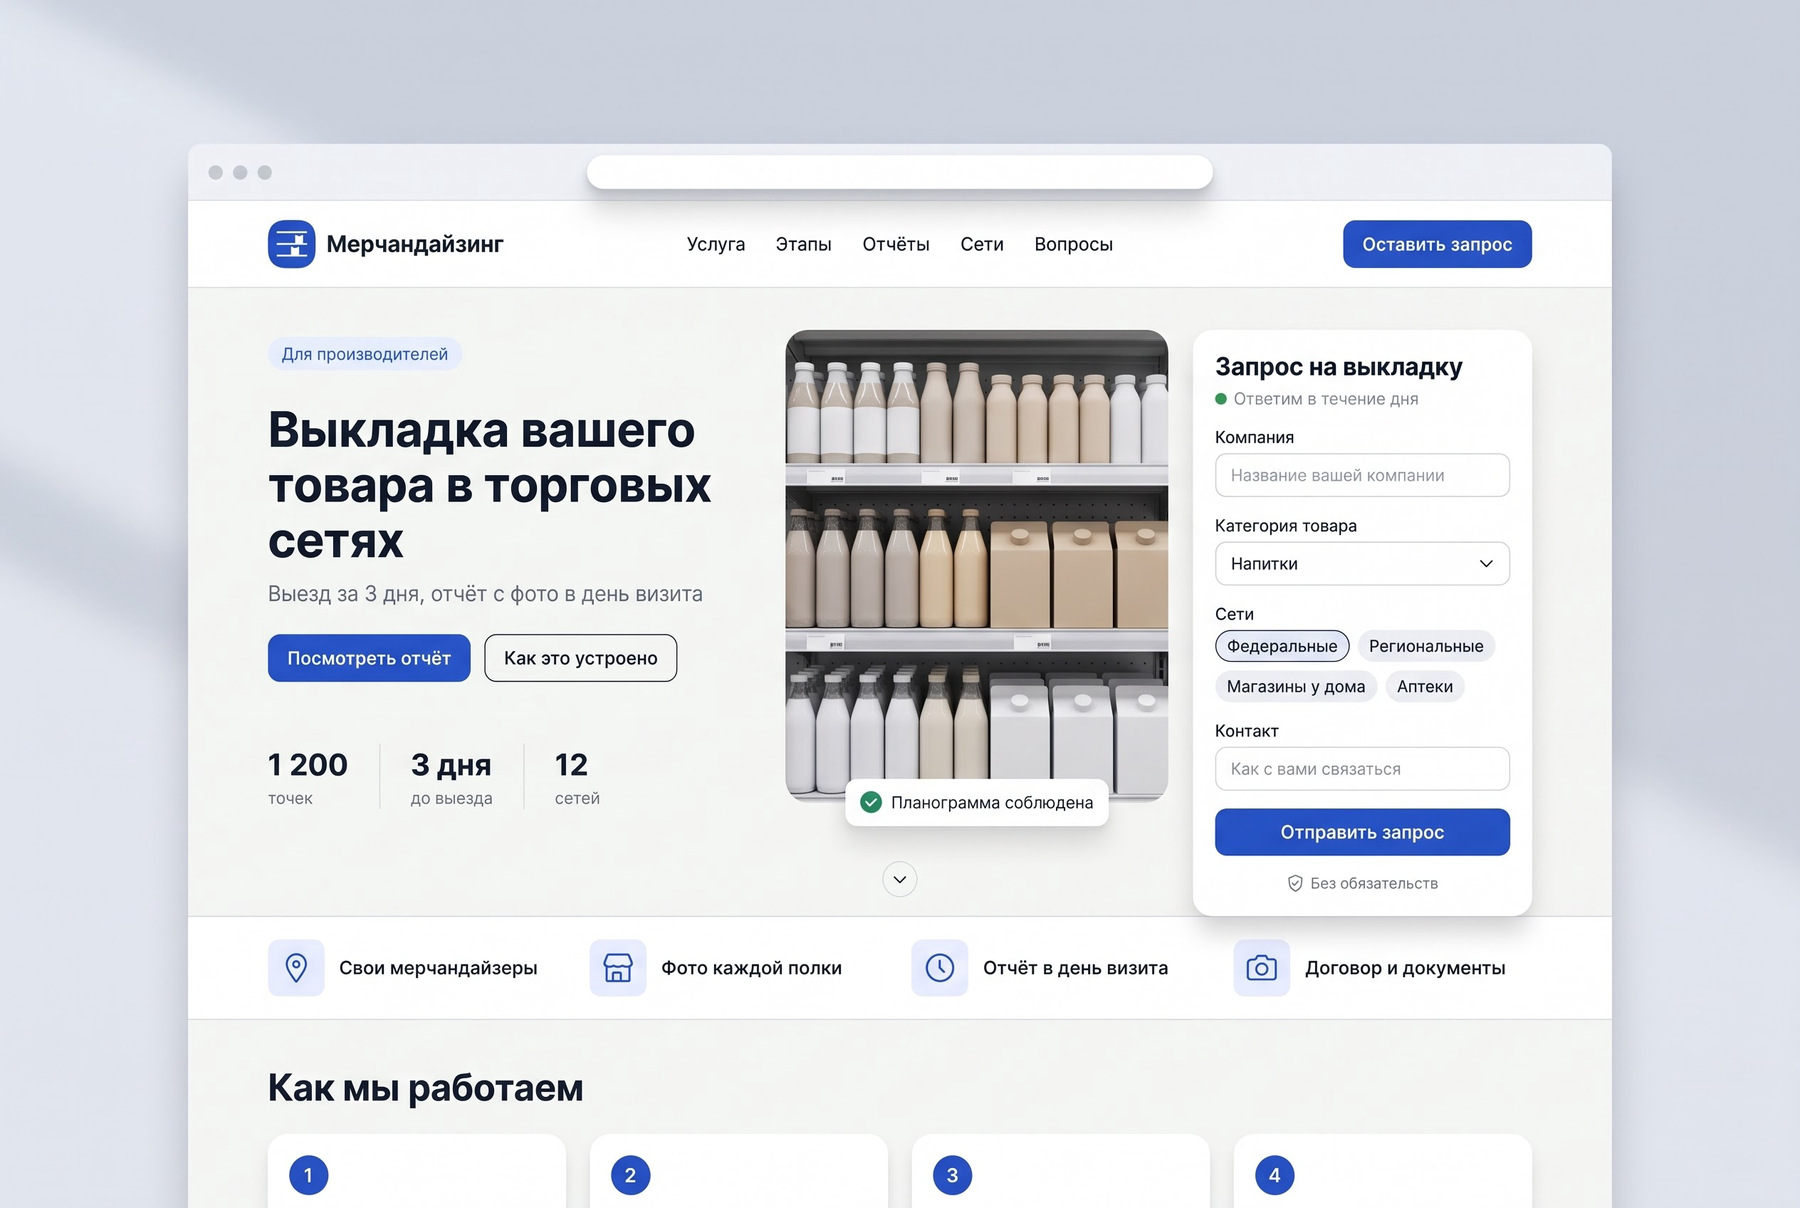Click the clock icon beside Отчёт в день визита

tap(940, 967)
